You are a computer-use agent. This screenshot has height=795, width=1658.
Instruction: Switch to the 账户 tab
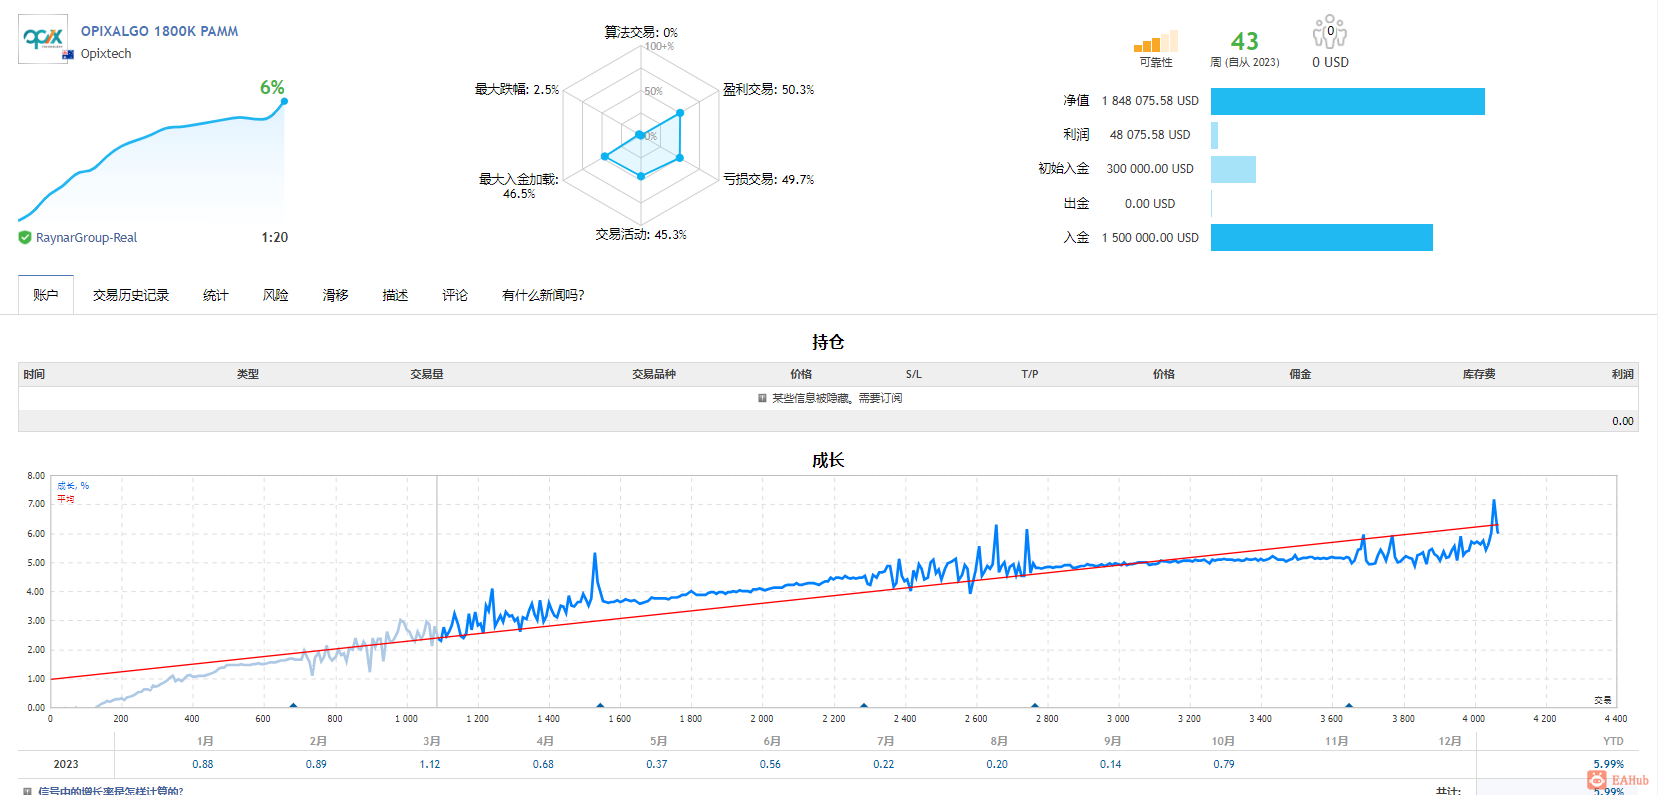(46, 295)
